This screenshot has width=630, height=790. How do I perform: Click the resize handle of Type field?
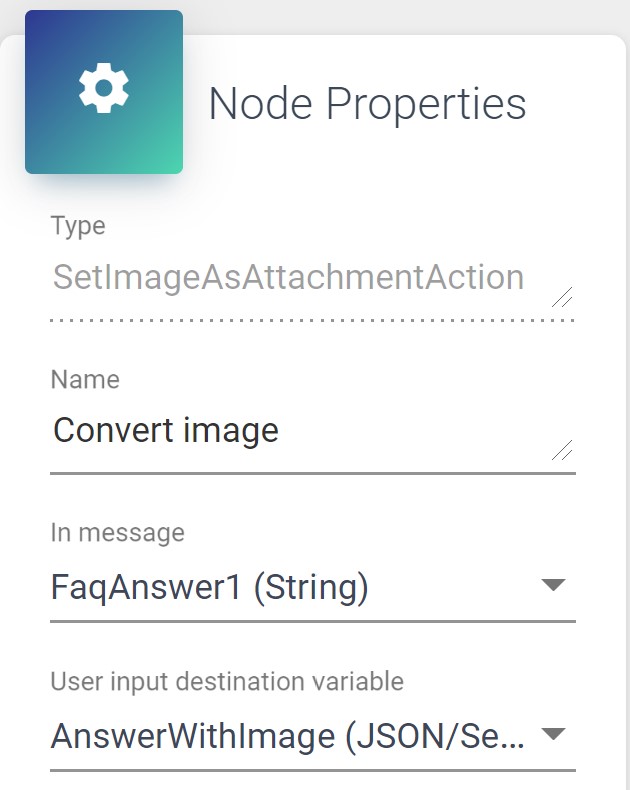pyautogui.click(x=563, y=296)
